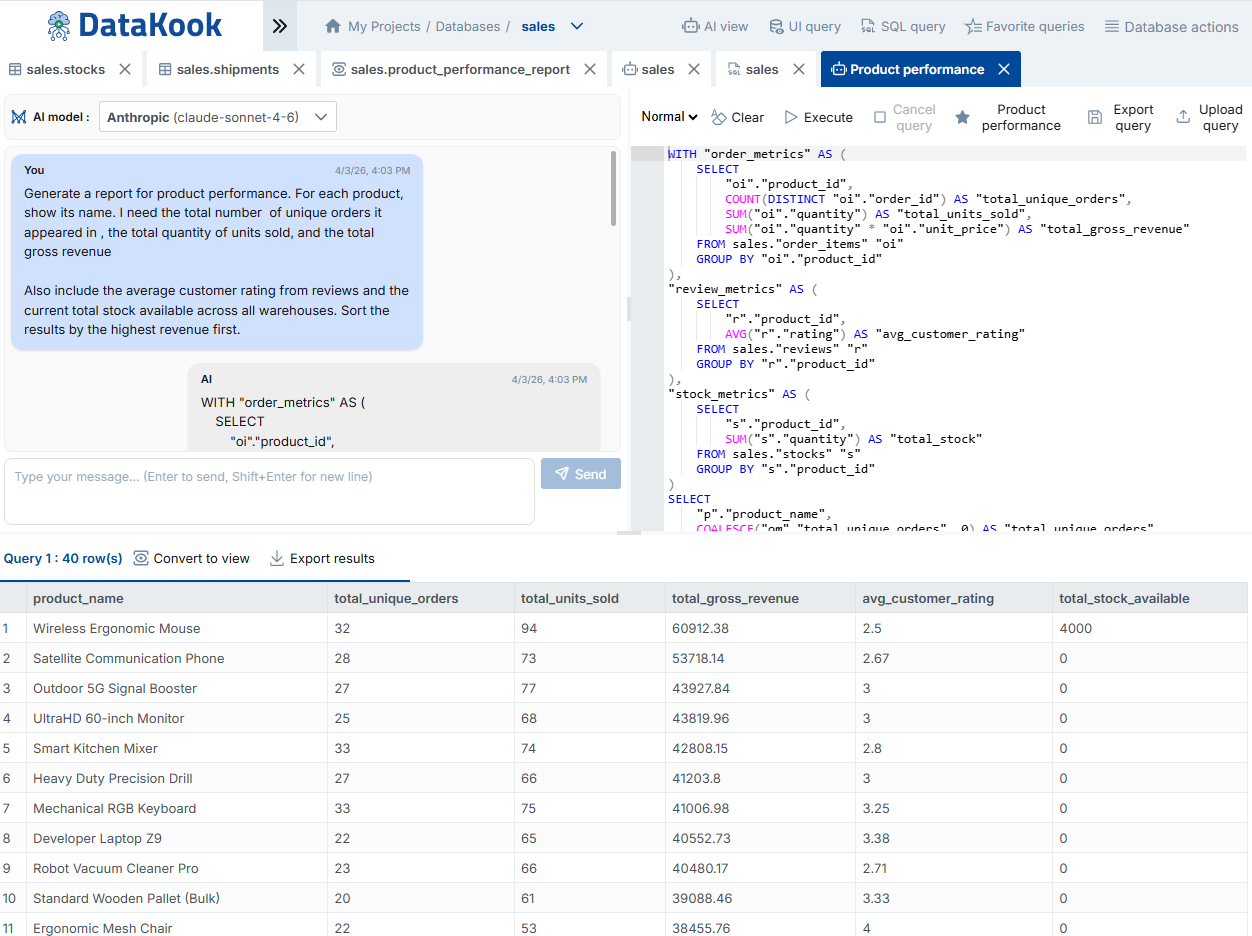The height and width of the screenshot is (936, 1252).
Task: Open the Normal mode dropdown
Action: [669, 117]
